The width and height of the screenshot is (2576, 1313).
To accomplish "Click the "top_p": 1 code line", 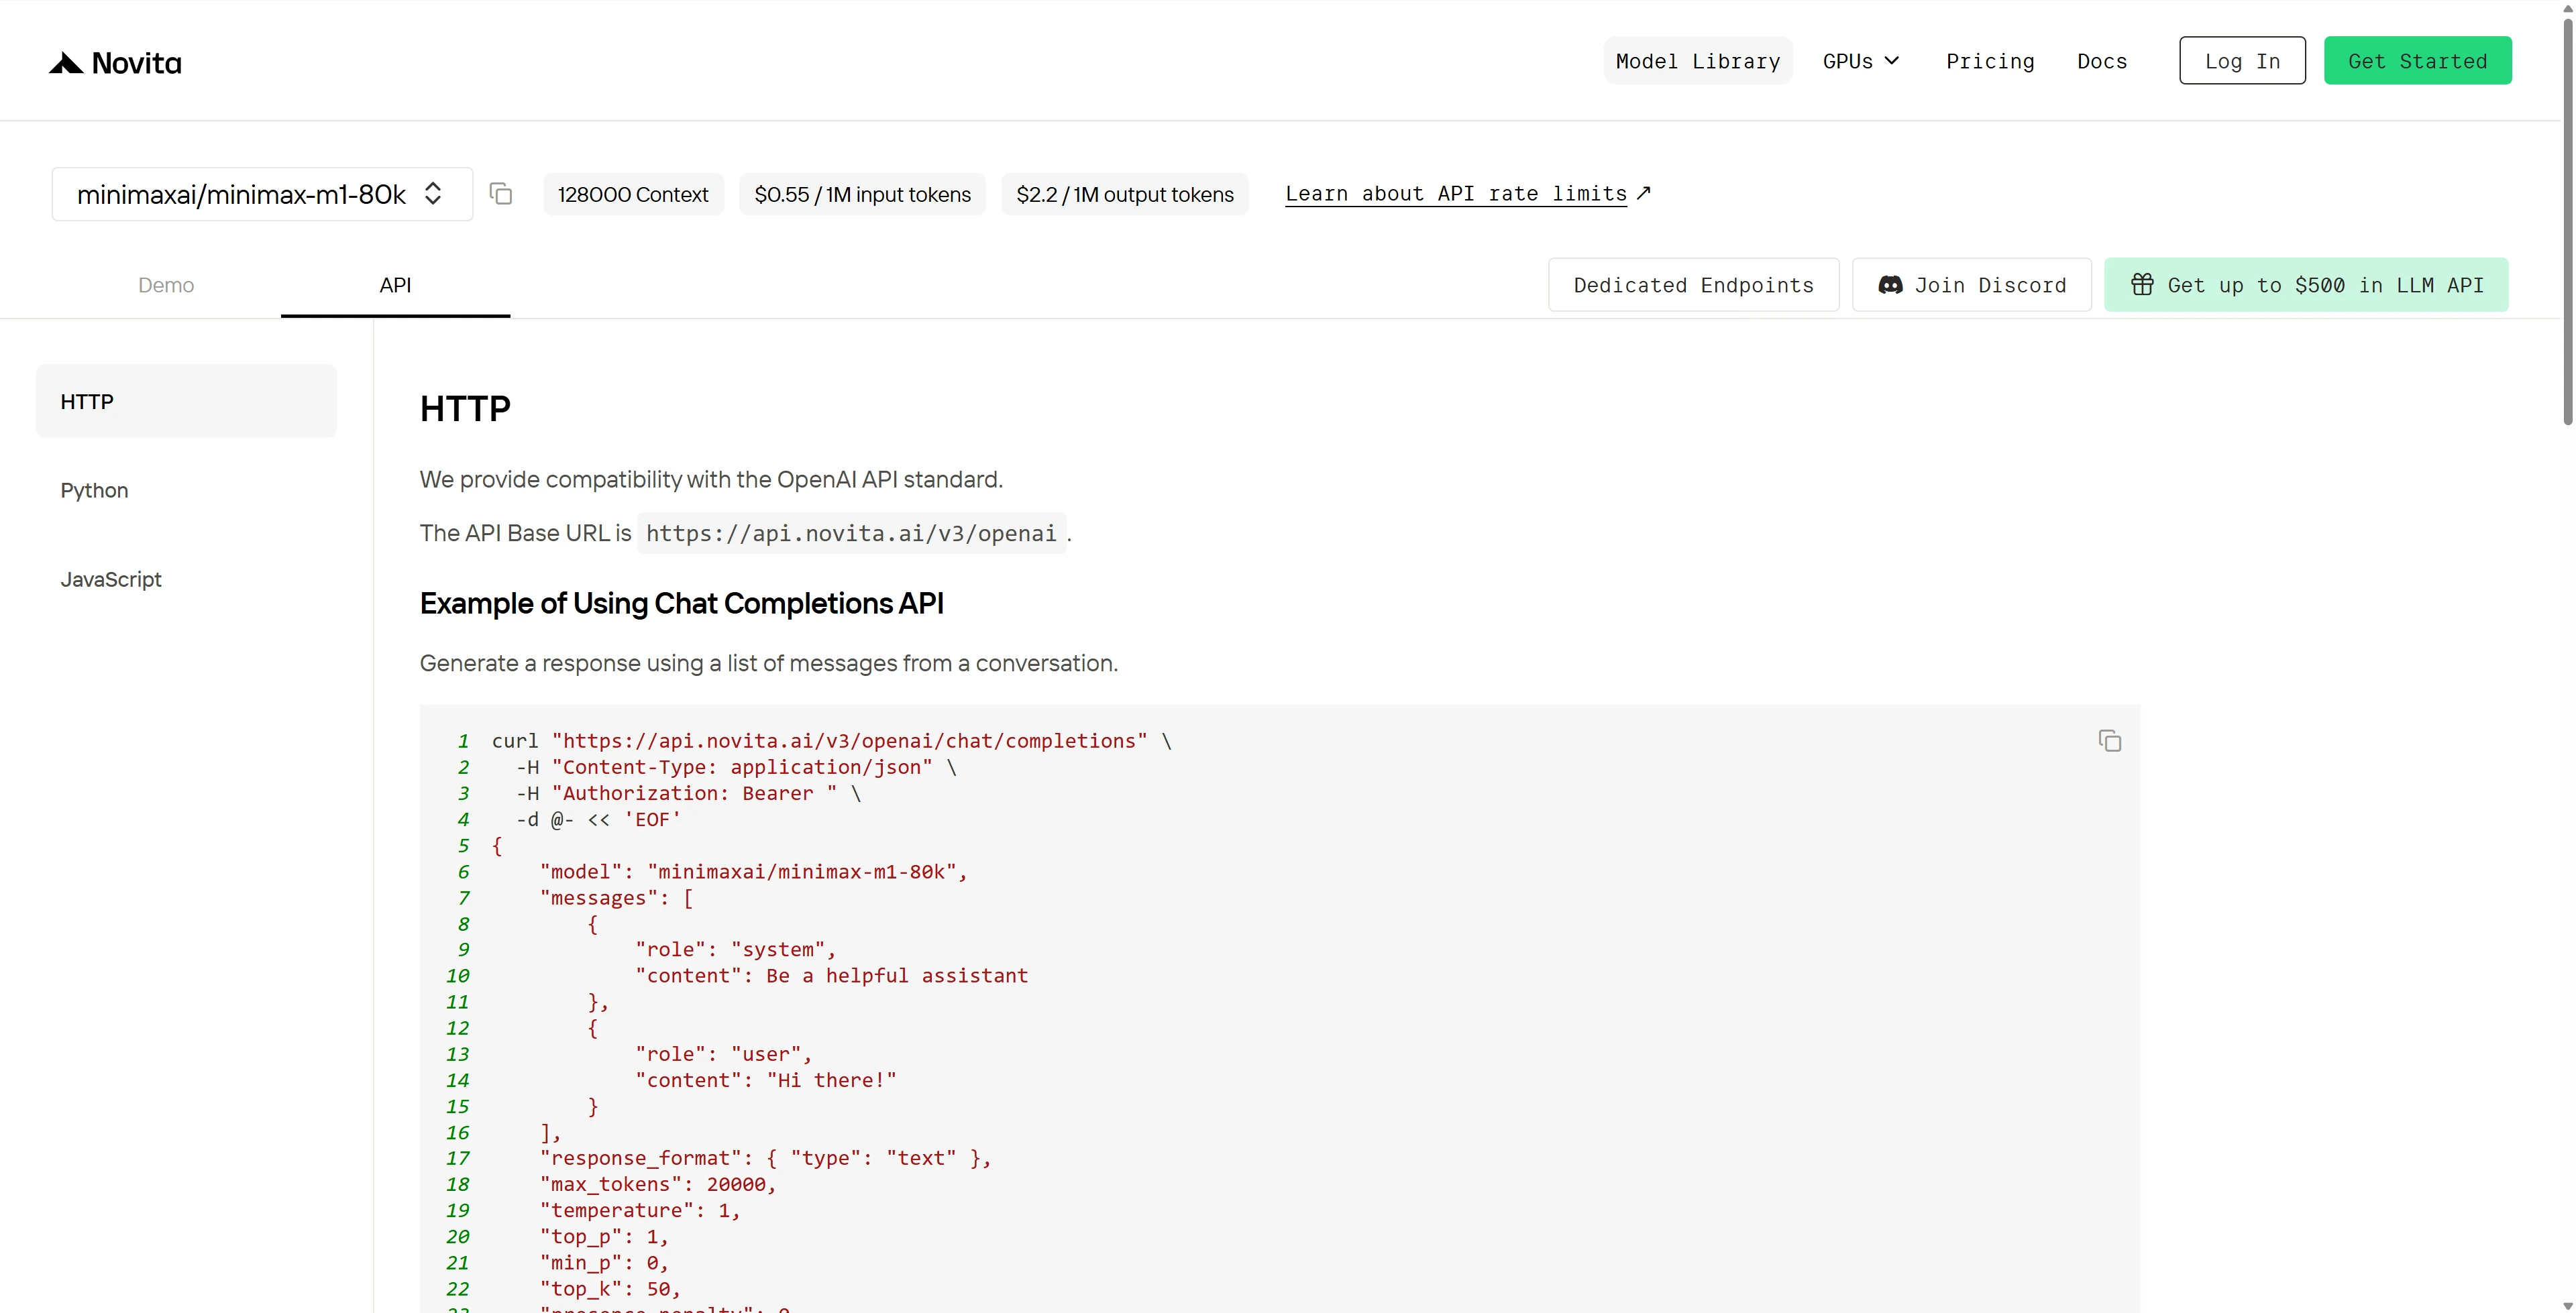I will click(604, 1236).
